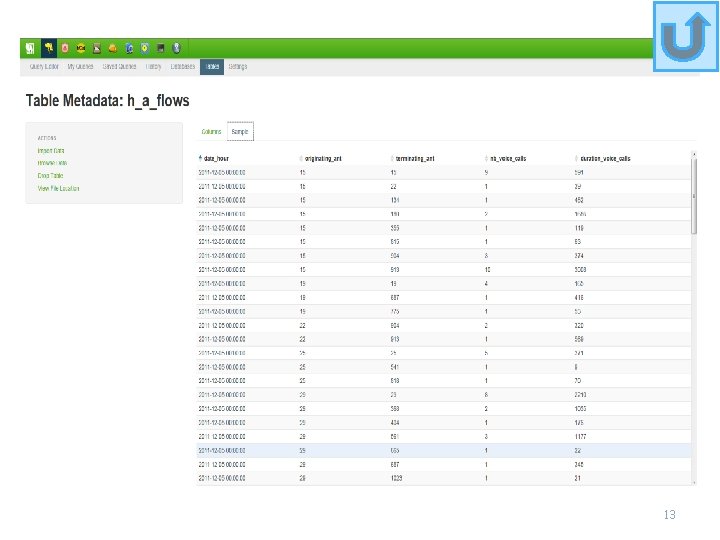Image resolution: width=720 pixels, height=540 pixels.
Task: Click the View File Location link
Action: 58,188
